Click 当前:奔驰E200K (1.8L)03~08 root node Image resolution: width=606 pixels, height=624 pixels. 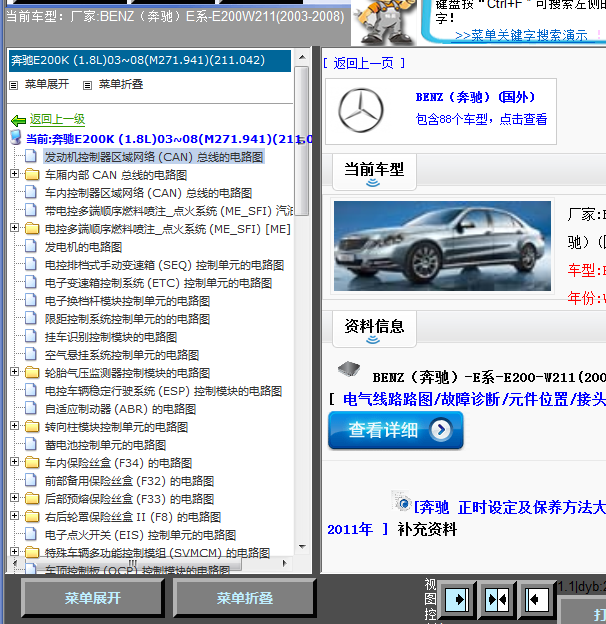coord(169,138)
